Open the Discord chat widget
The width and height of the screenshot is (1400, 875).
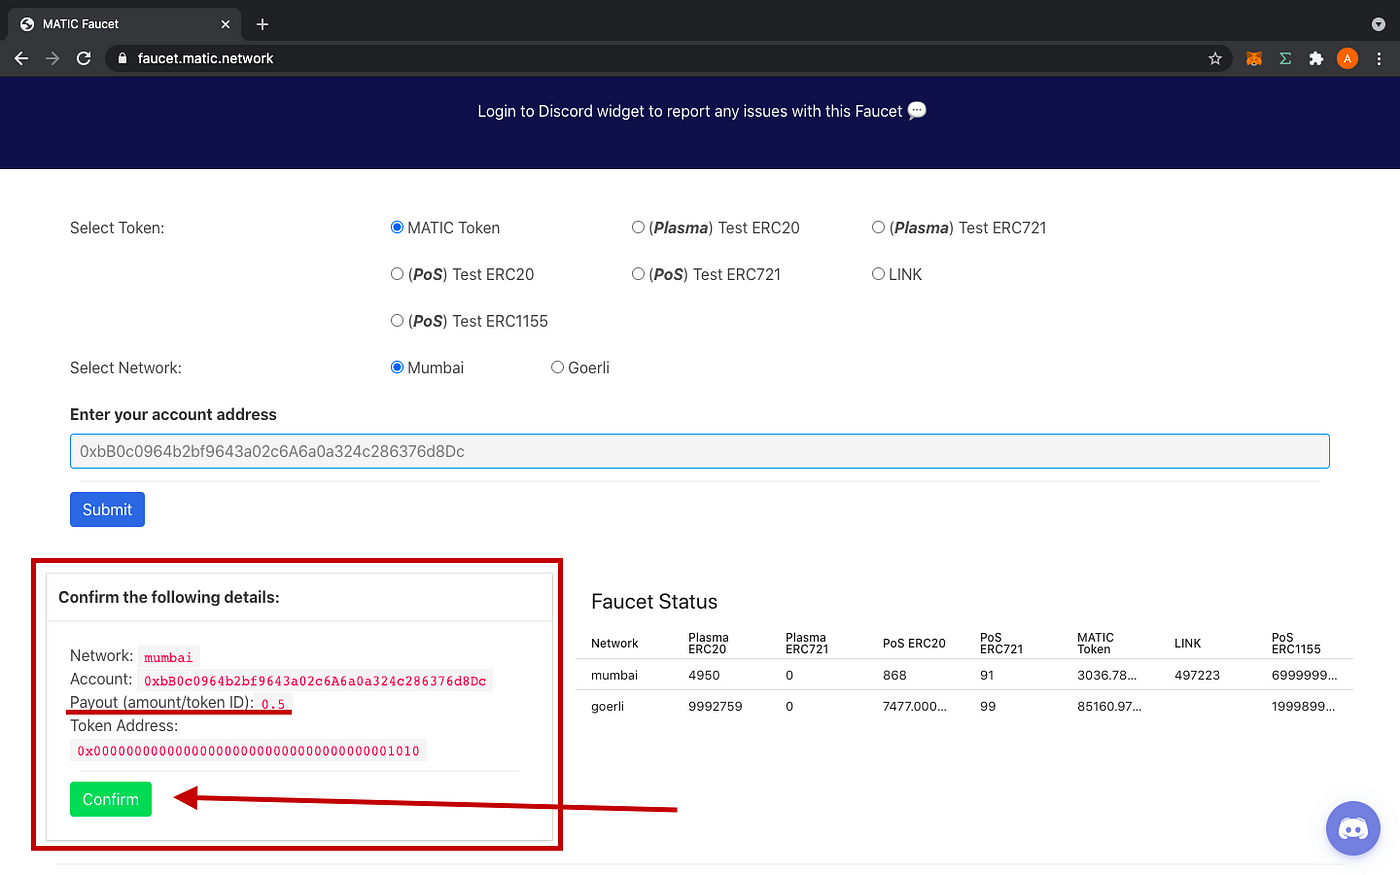point(1353,828)
